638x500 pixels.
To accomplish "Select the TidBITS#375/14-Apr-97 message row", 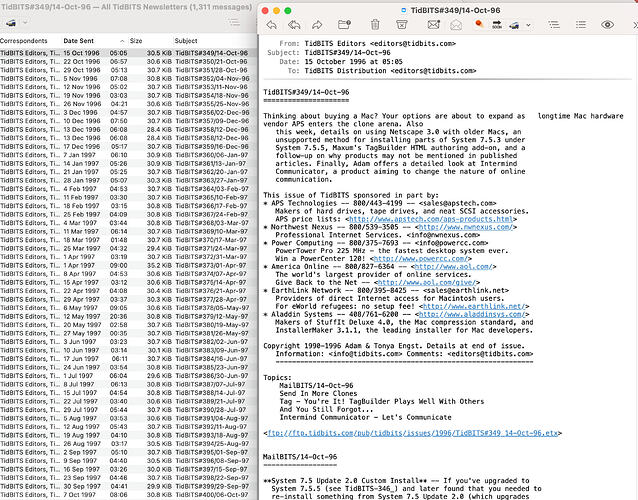I will [129, 282].
